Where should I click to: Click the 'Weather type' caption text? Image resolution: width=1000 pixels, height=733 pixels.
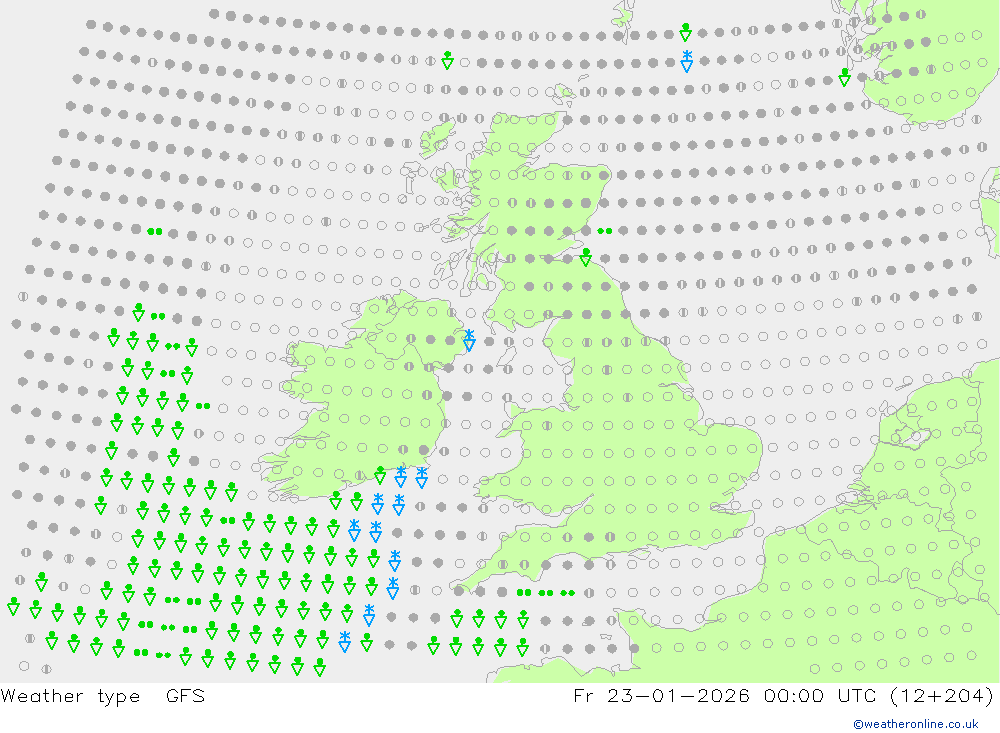[70, 696]
